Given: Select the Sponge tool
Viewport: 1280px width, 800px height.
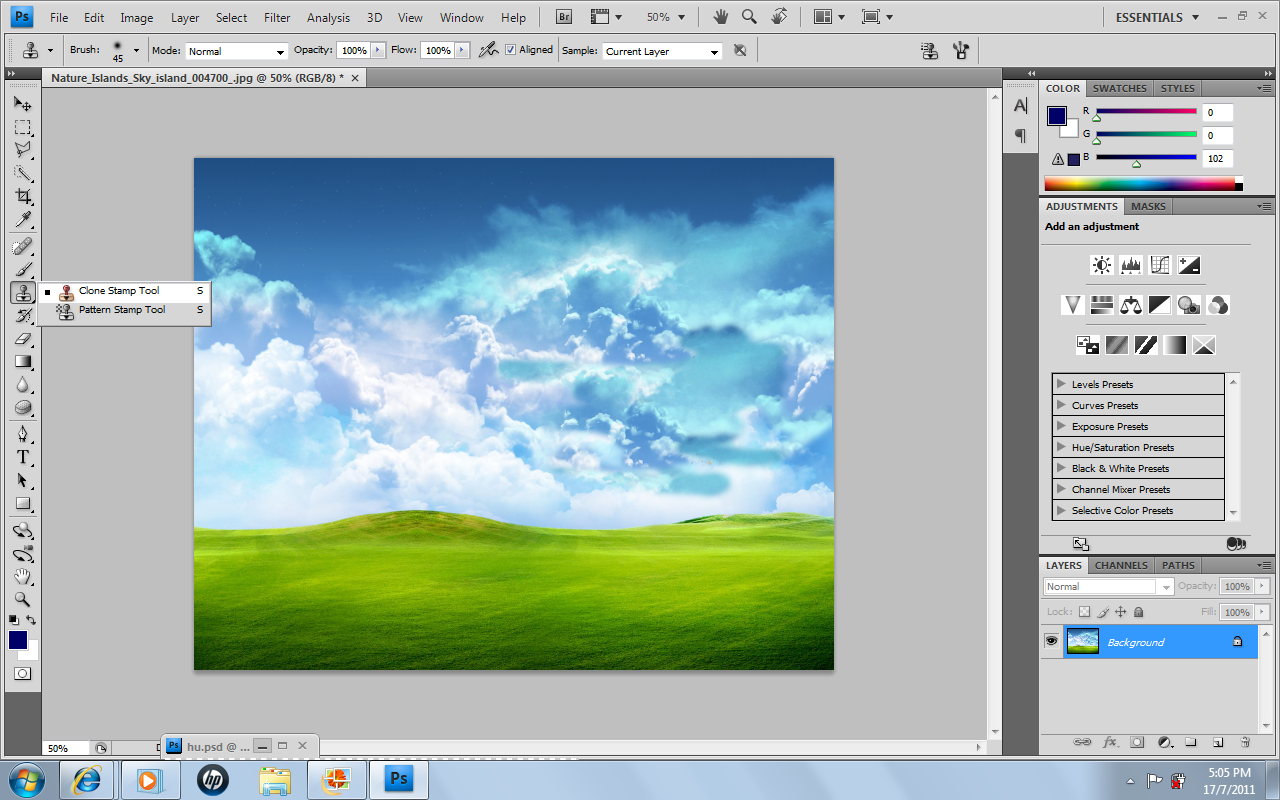Looking at the screenshot, I should pos(22,408).
